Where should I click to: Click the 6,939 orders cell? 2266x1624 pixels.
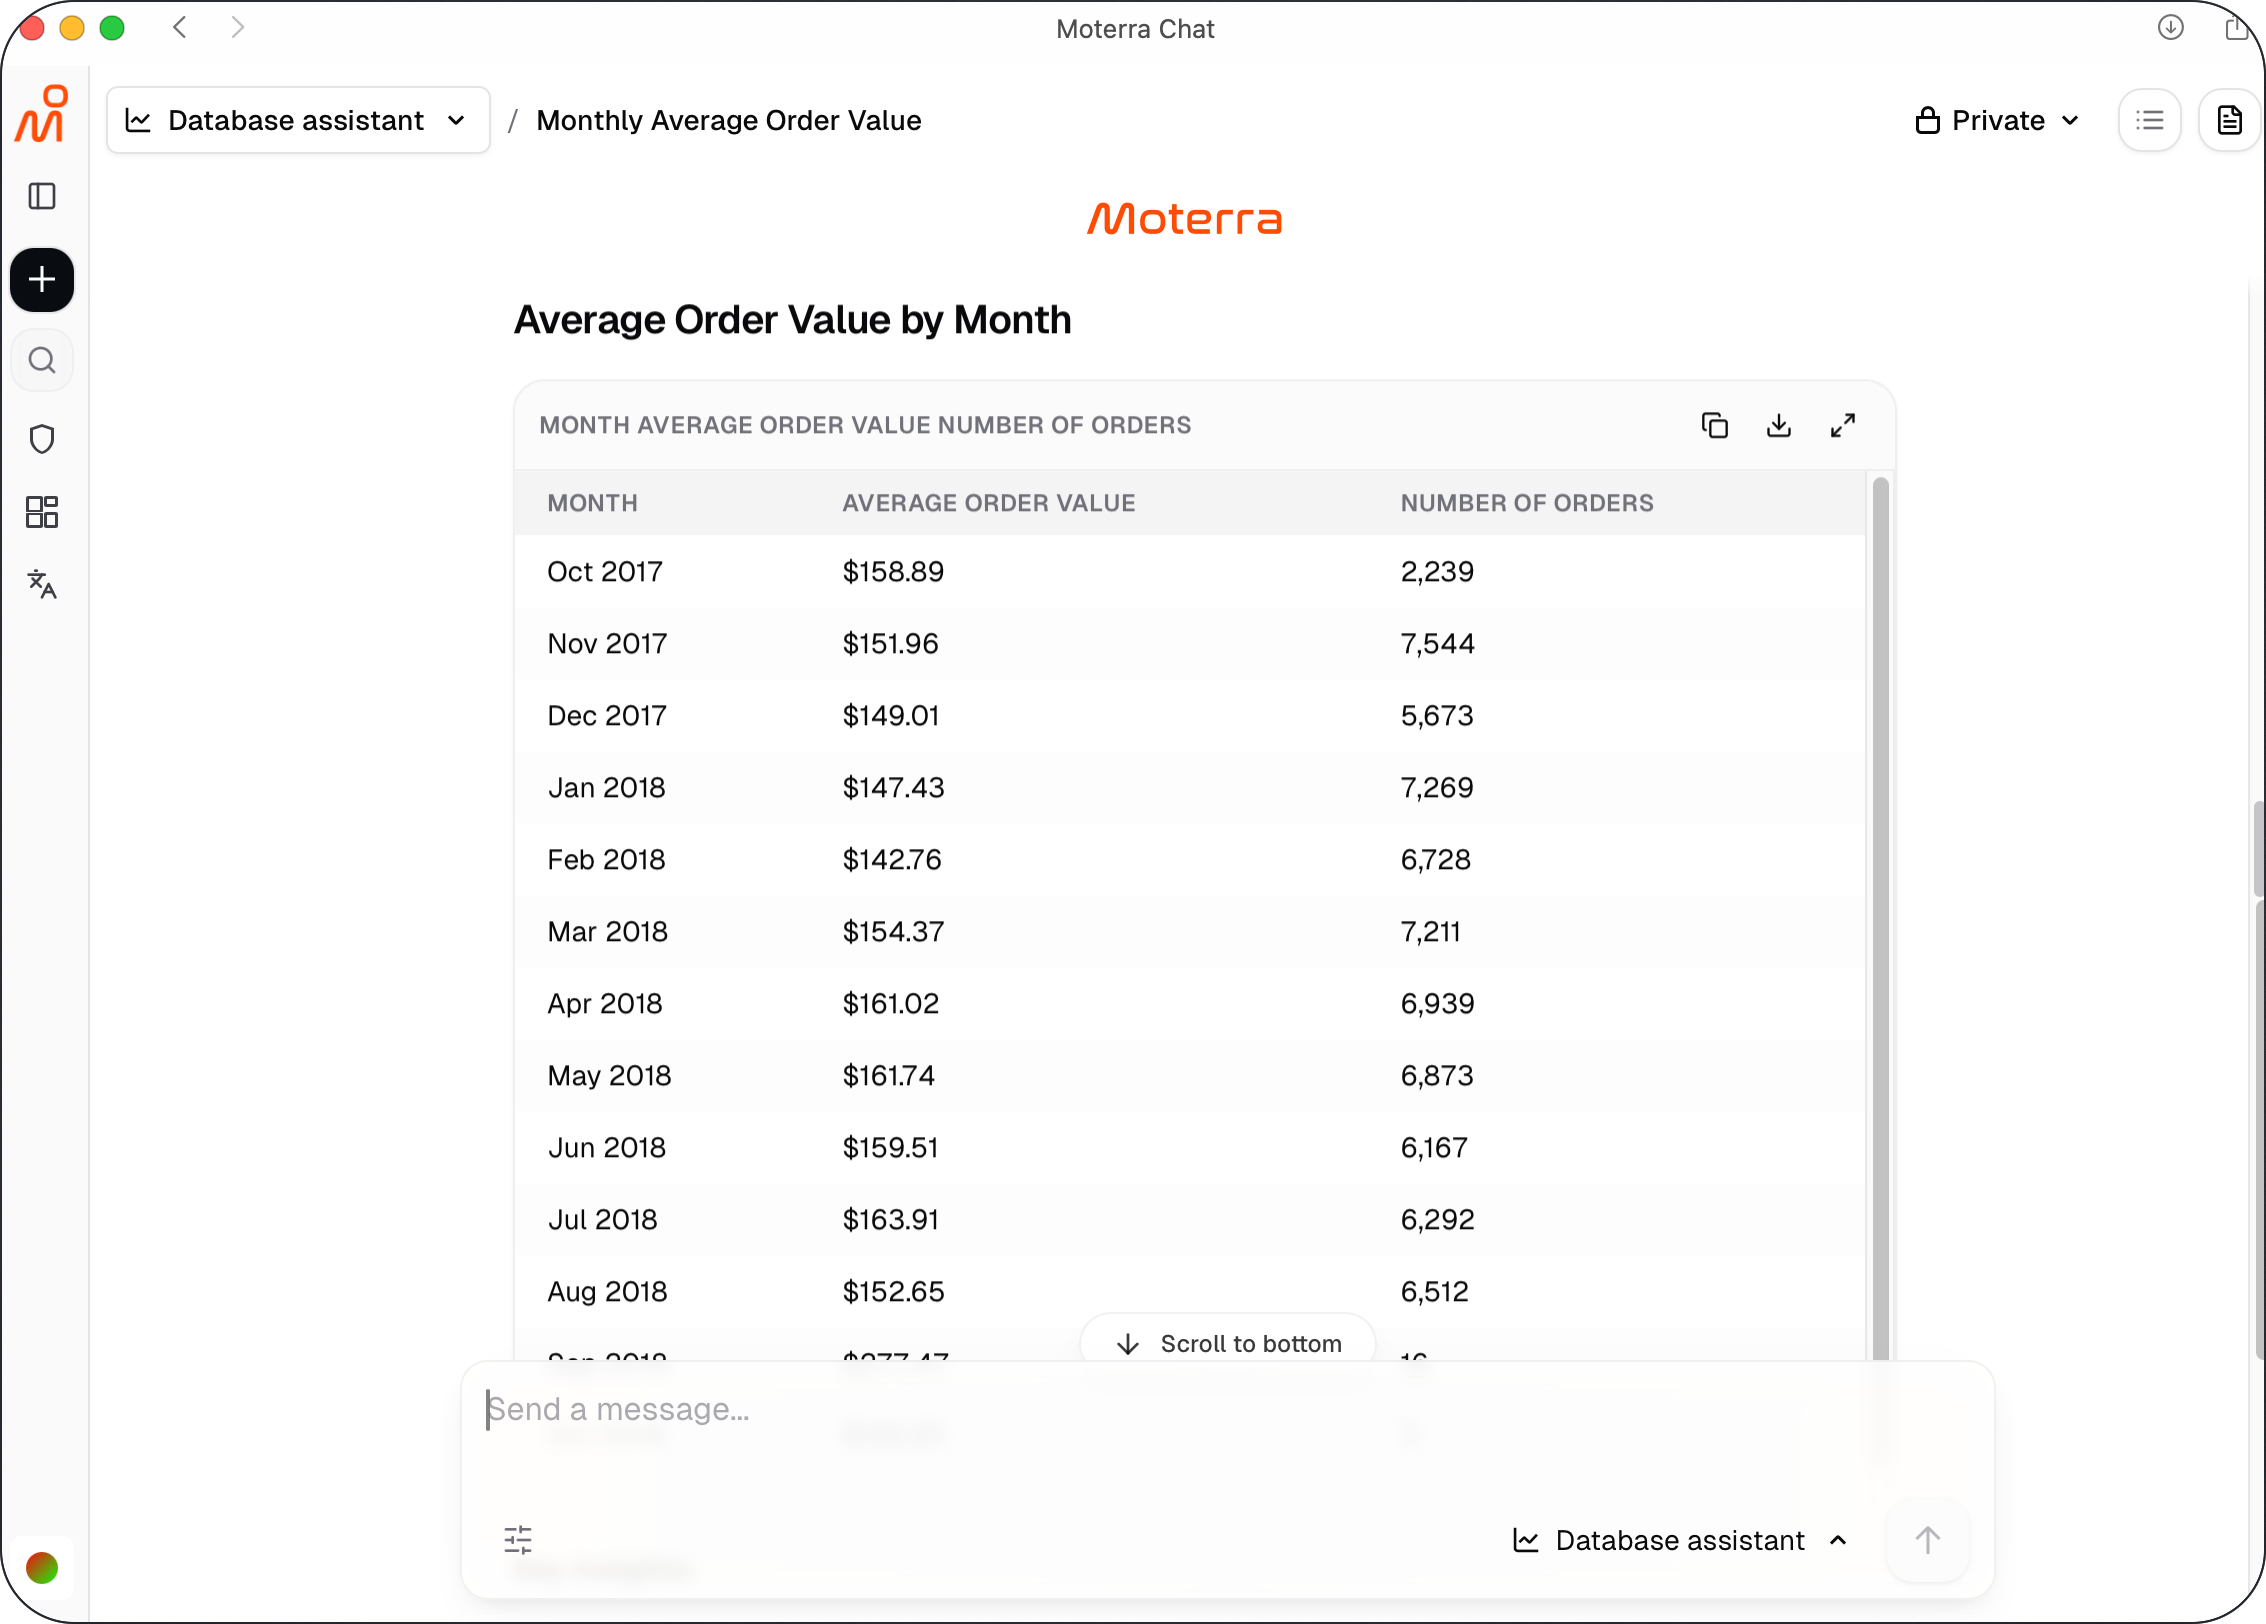click(x=1437, y=1003)
